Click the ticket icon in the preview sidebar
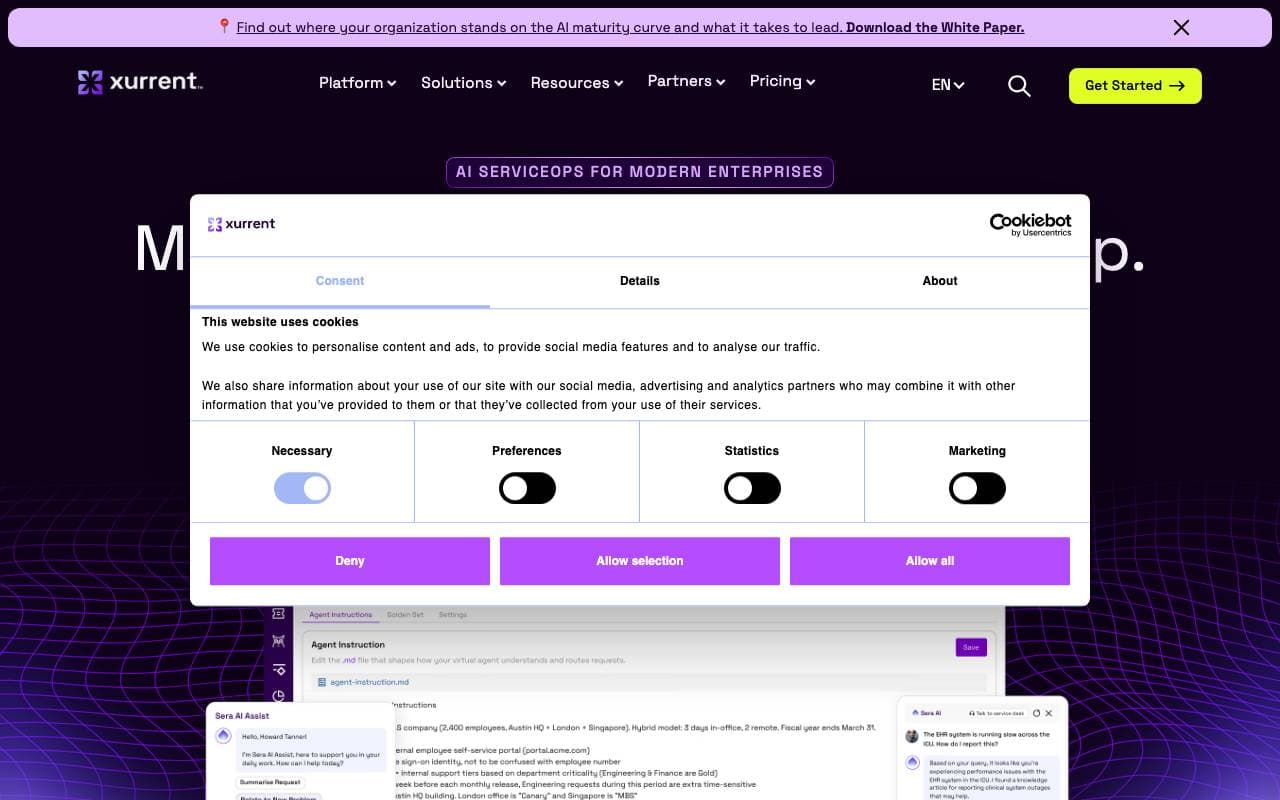The image size is (1280, 800). [x=278, y=613]
